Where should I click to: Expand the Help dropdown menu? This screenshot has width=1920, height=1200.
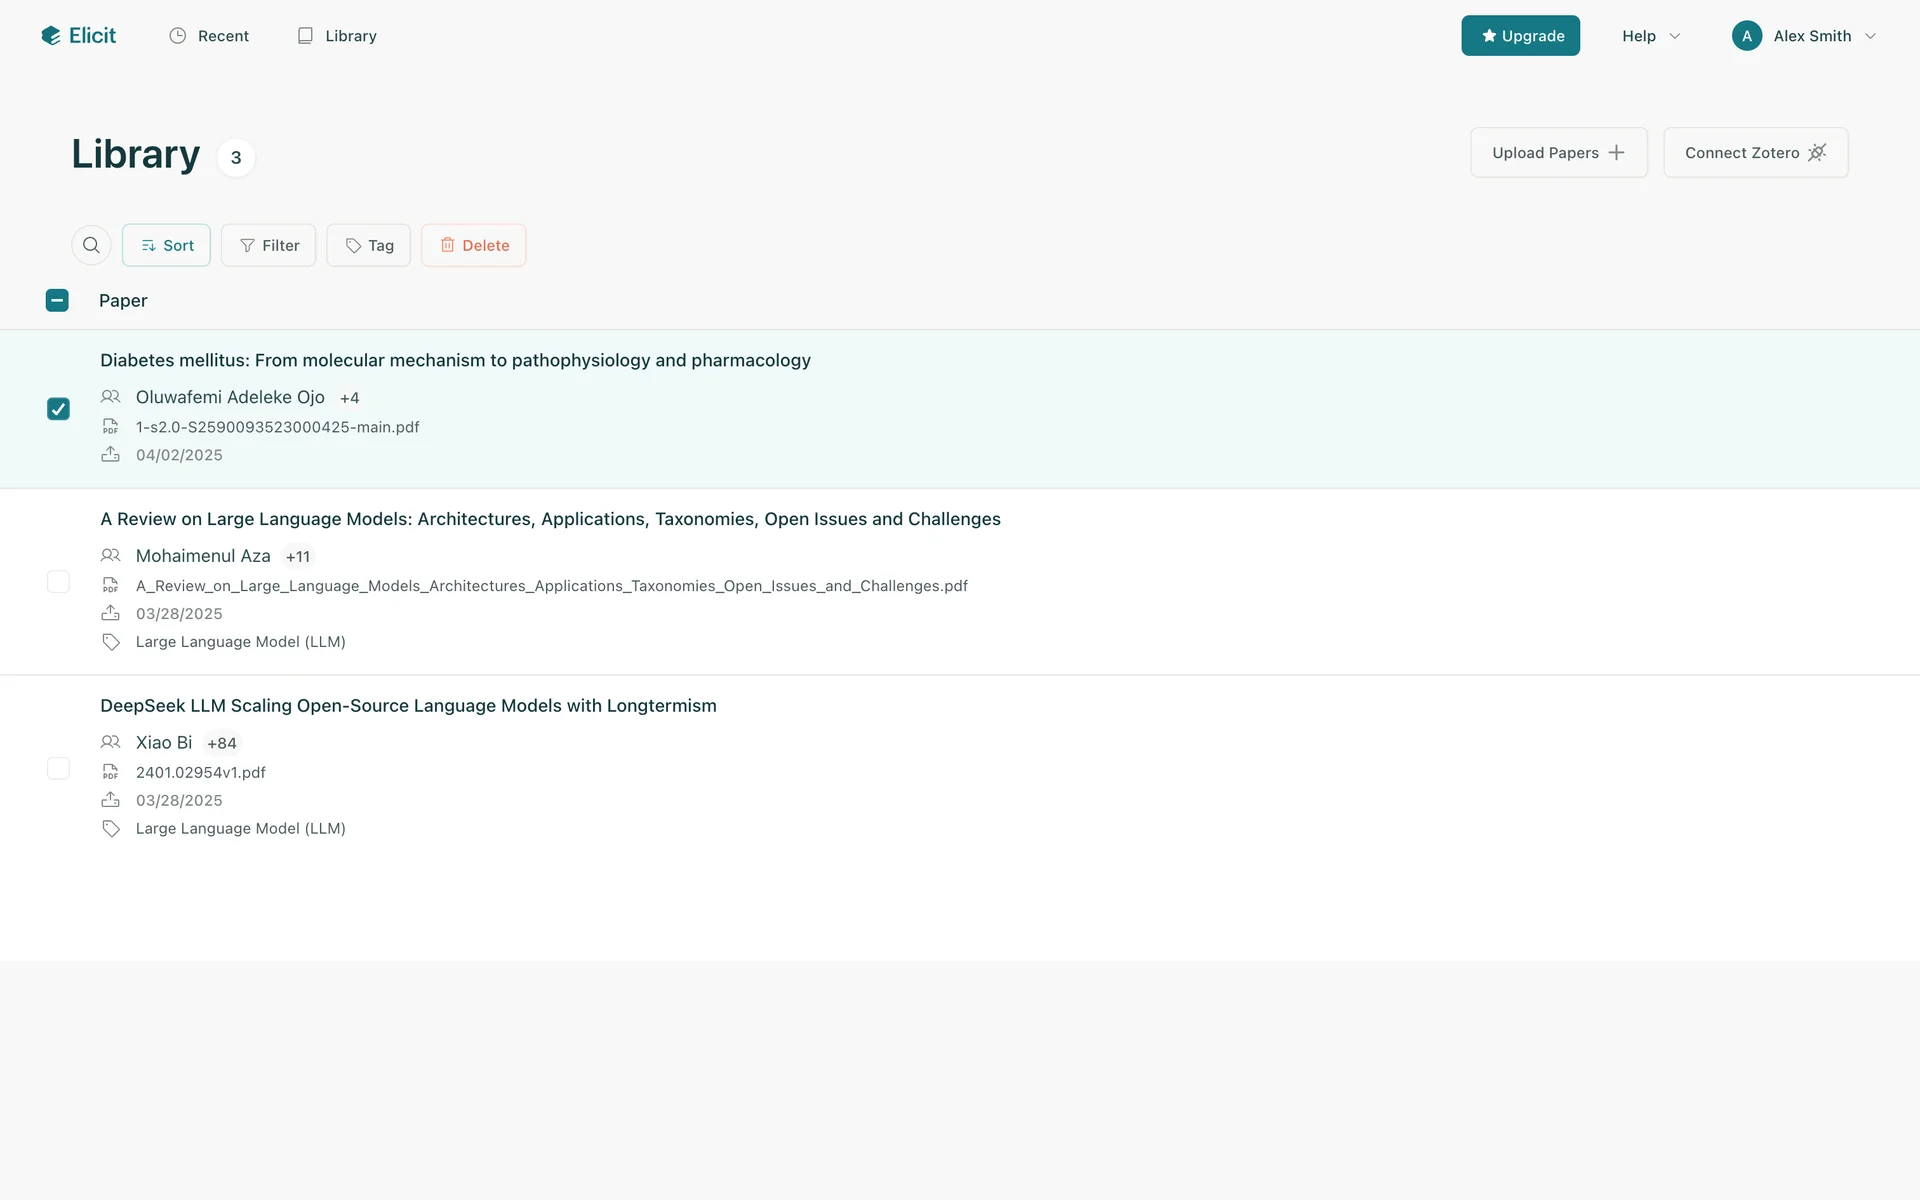tap(1650, 36)
